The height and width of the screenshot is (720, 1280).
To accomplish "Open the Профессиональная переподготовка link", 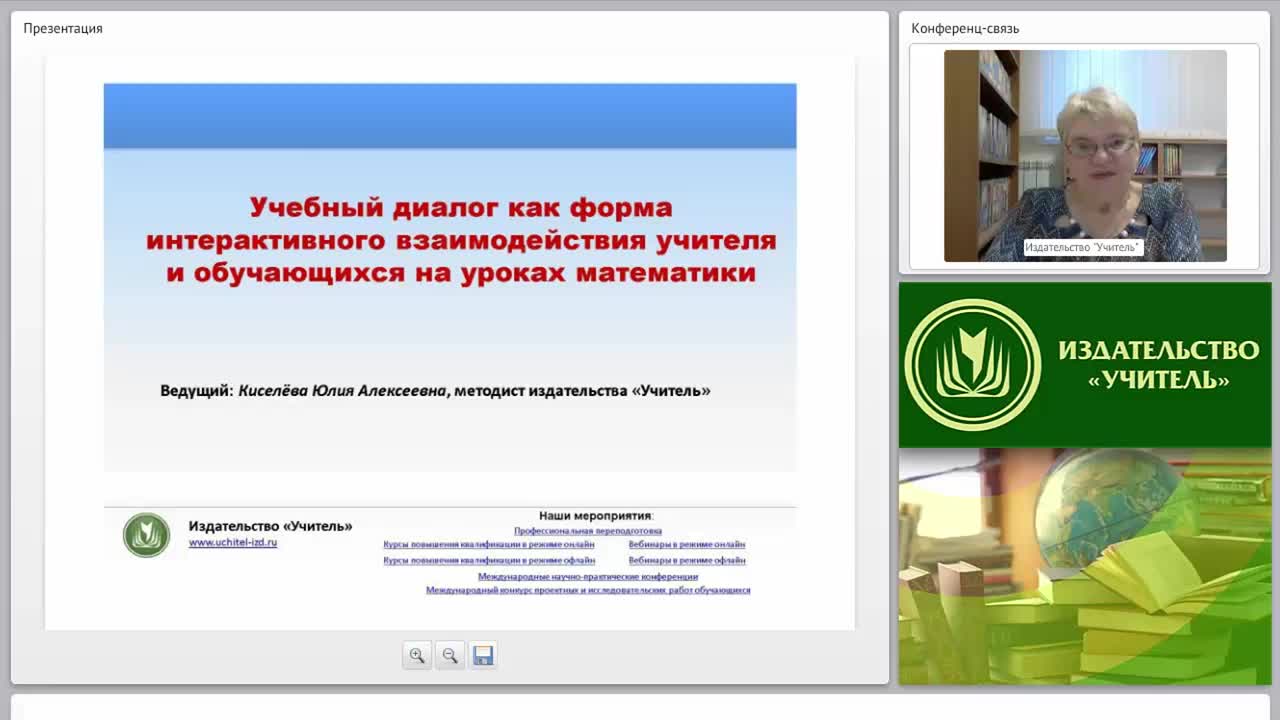I will (588, 531).
